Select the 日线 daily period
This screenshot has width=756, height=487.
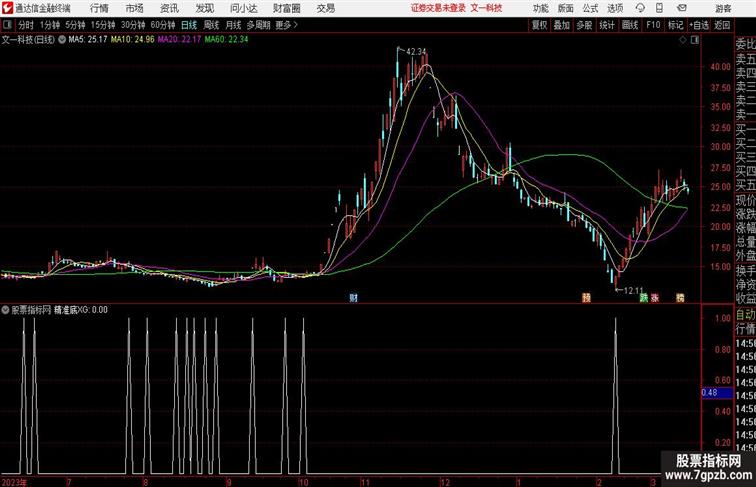(x=189, y=25)
